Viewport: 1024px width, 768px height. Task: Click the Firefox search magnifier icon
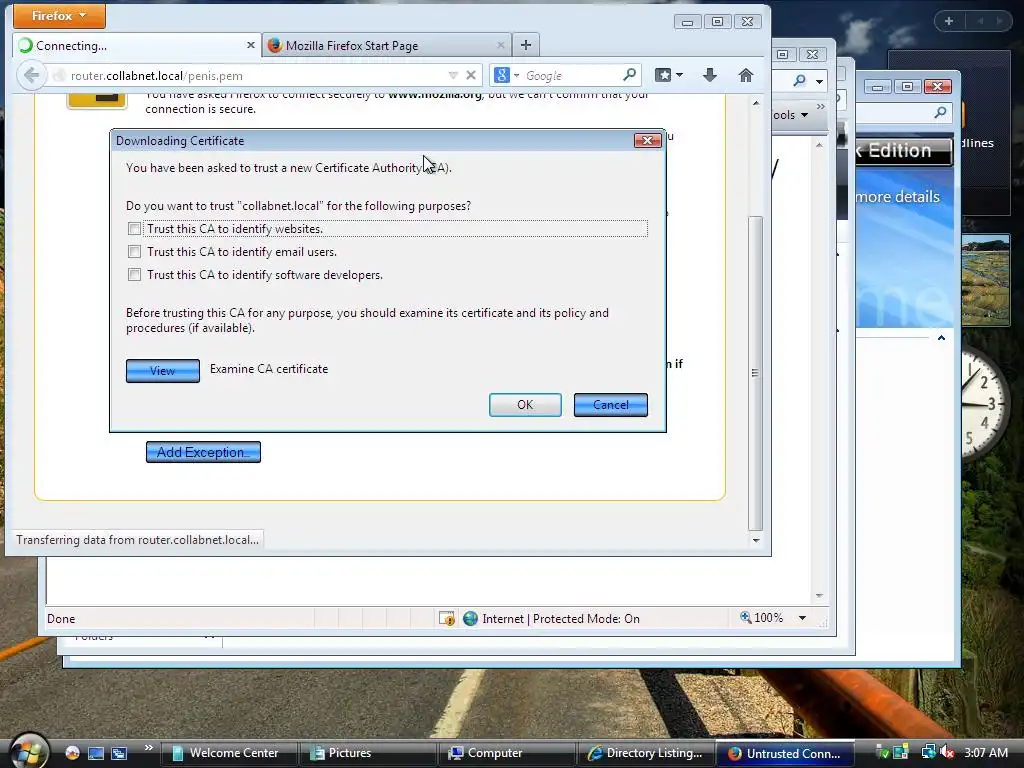click(x=630, y=75)
